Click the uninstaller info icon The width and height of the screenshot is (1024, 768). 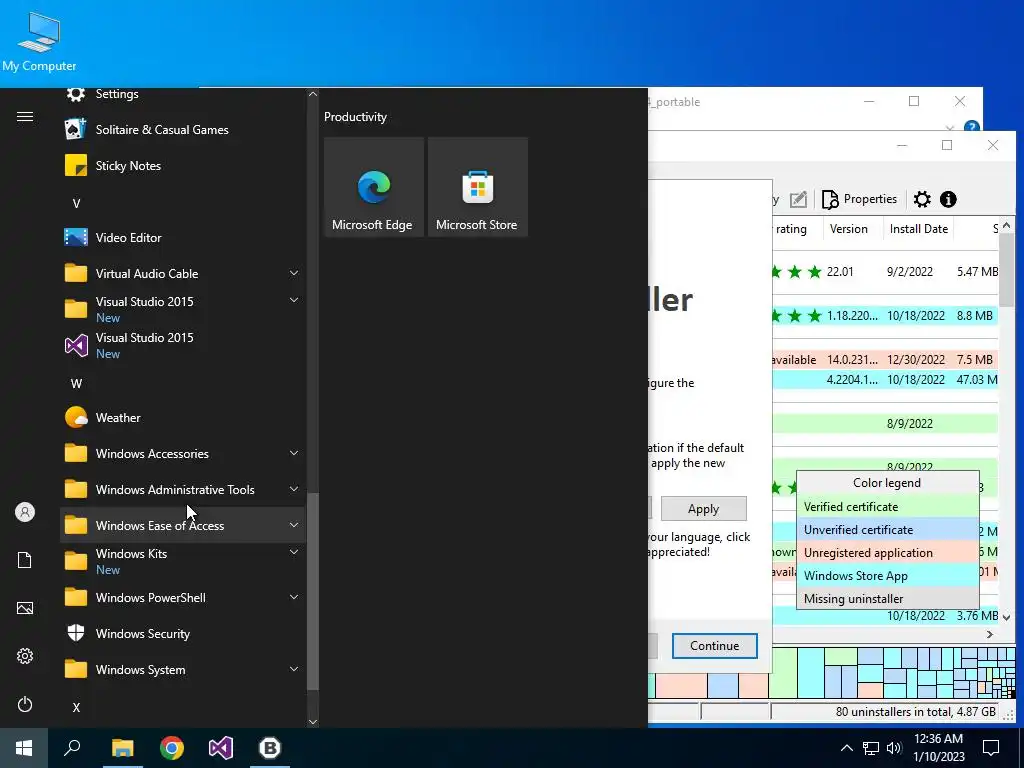click(948, 199)
